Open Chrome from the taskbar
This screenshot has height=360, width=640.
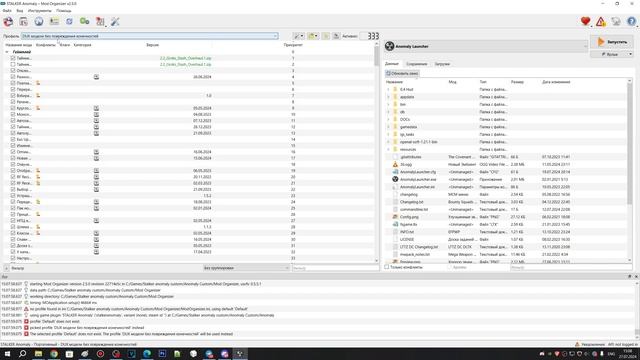click(x=54, y=354)
